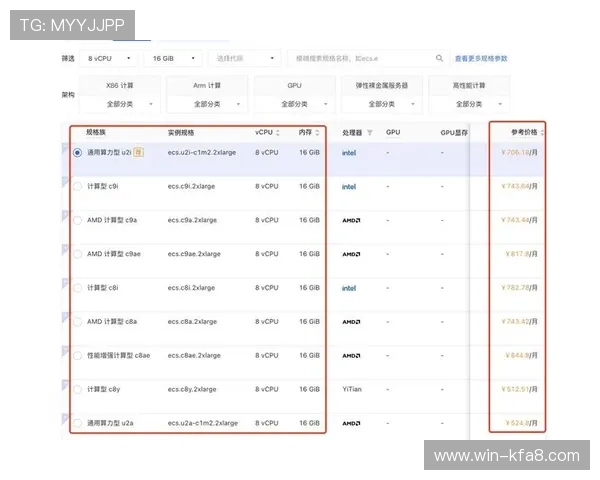Click AMD logo in c8a row

coord(351,322)
